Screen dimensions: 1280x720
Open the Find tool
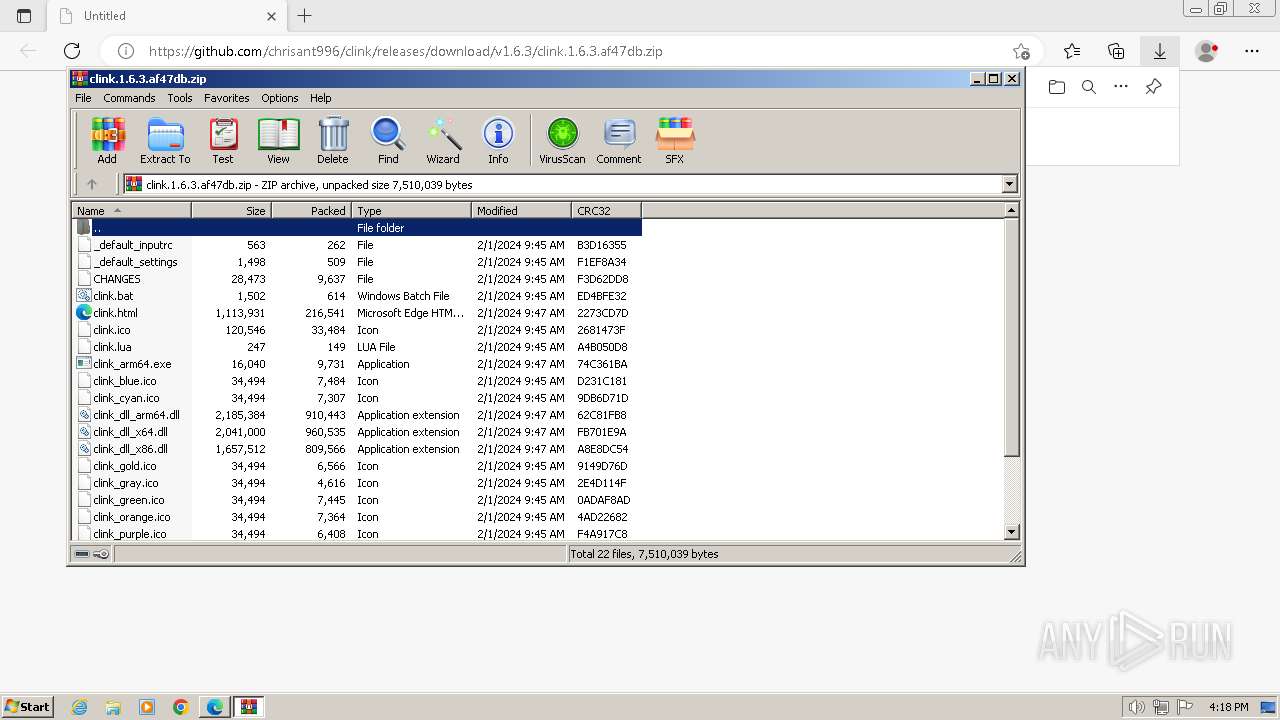point(388,141)
